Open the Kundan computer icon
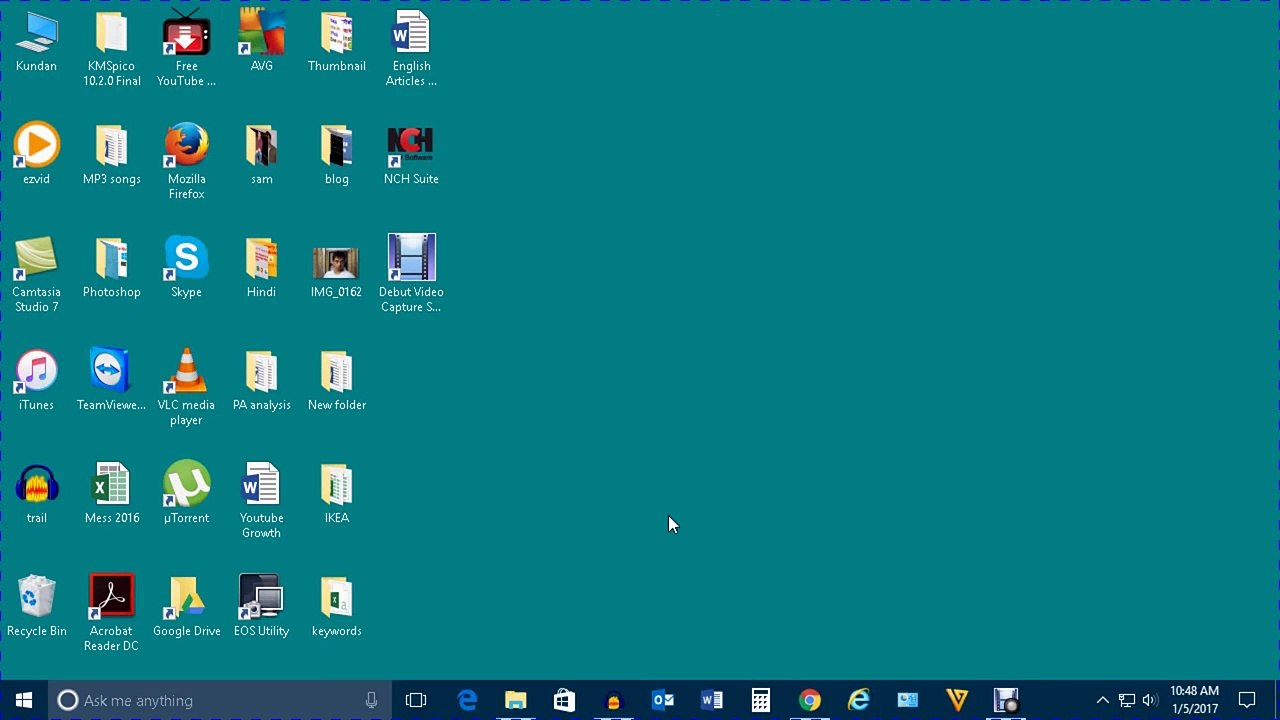The image size is (1280, 720). pos(36,42)
